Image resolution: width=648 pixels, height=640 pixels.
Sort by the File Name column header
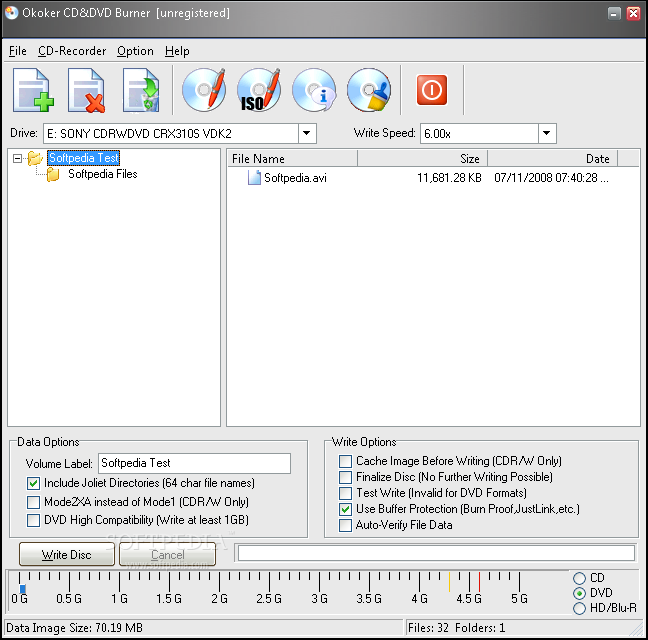[x=292, y=159]
